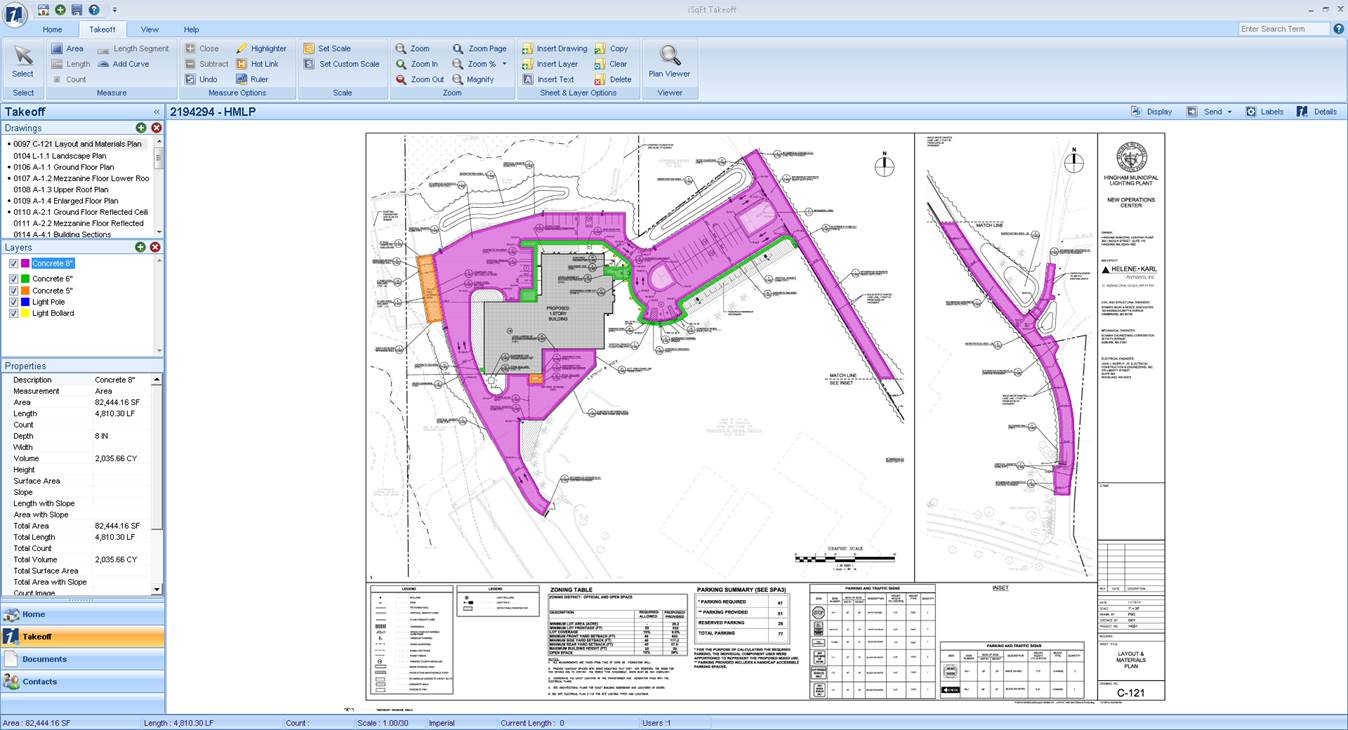The image size is (1348, 730).
Task: Disable the Light Bollard layer checkbox
Action: pyautogui.click(x=14, y=313)
